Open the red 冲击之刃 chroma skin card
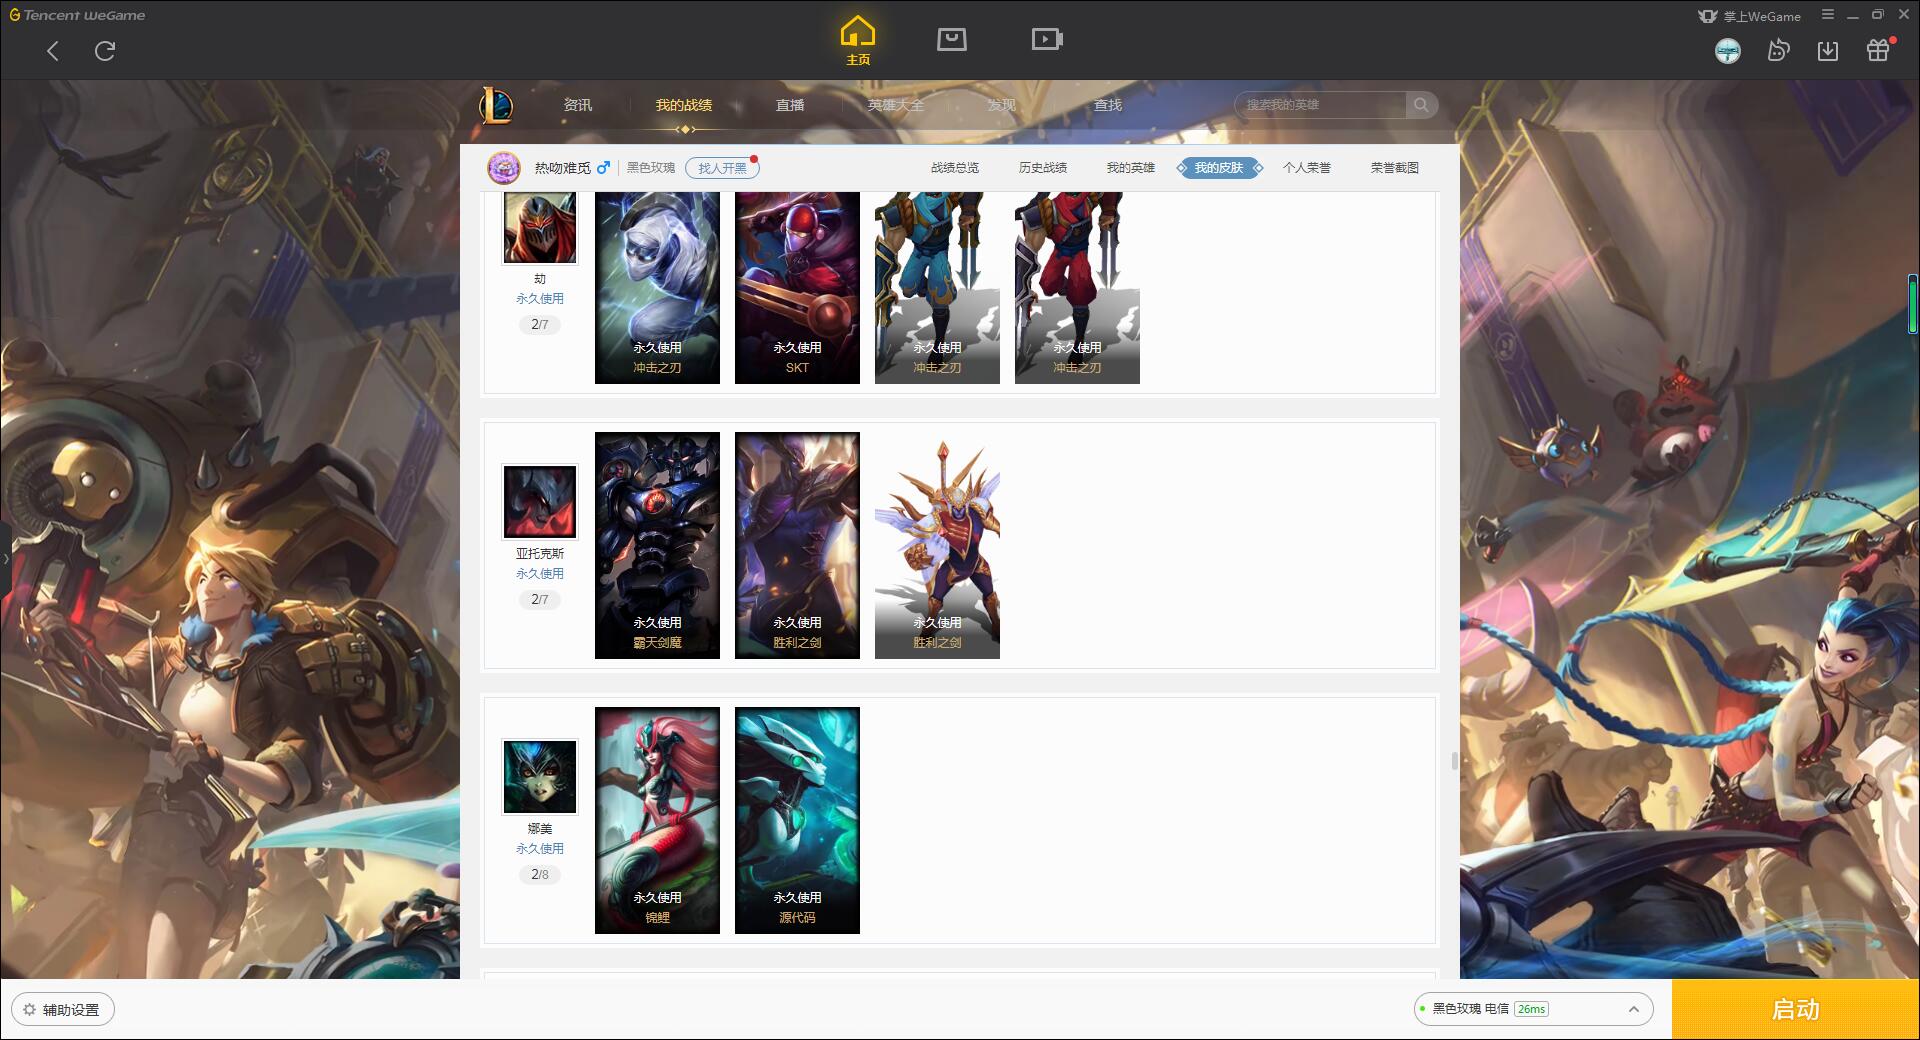1920x1040 pixels. [1077, 288]
